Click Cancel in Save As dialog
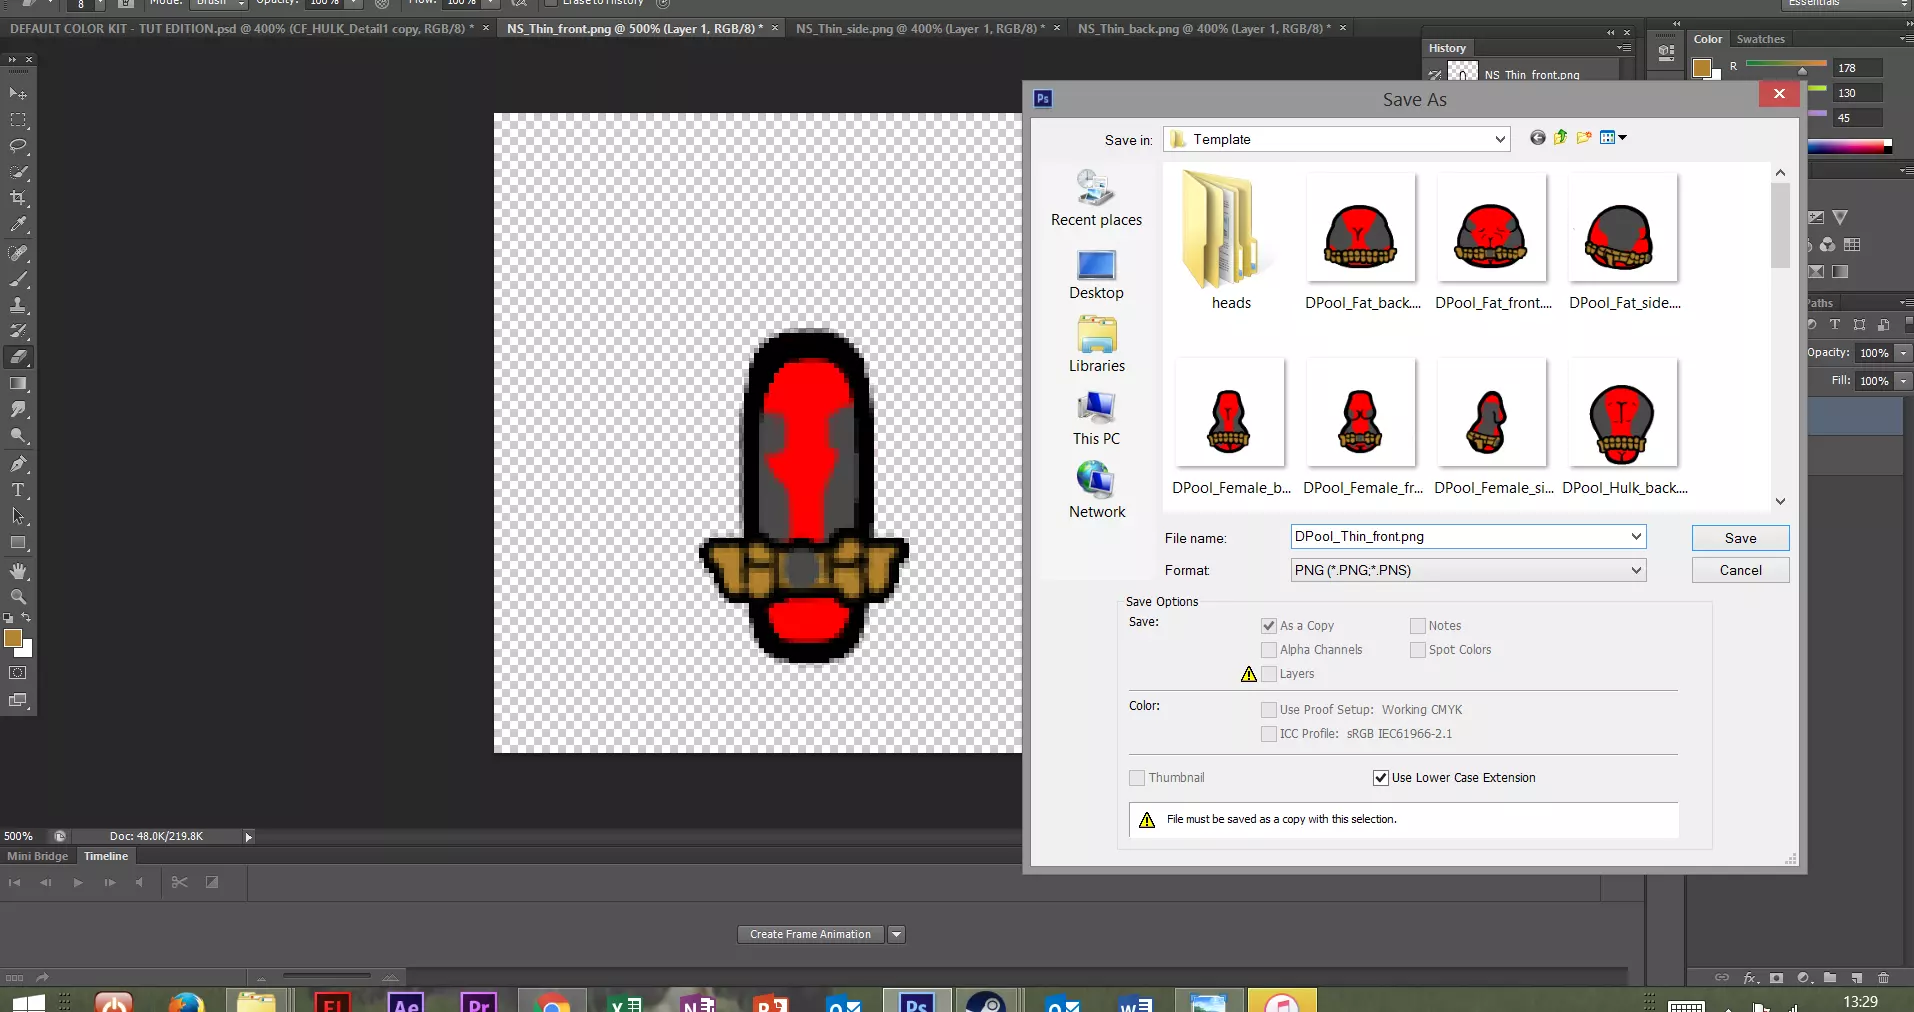This screenshot has width=1914, height=1012. (x=1740, y=570)
